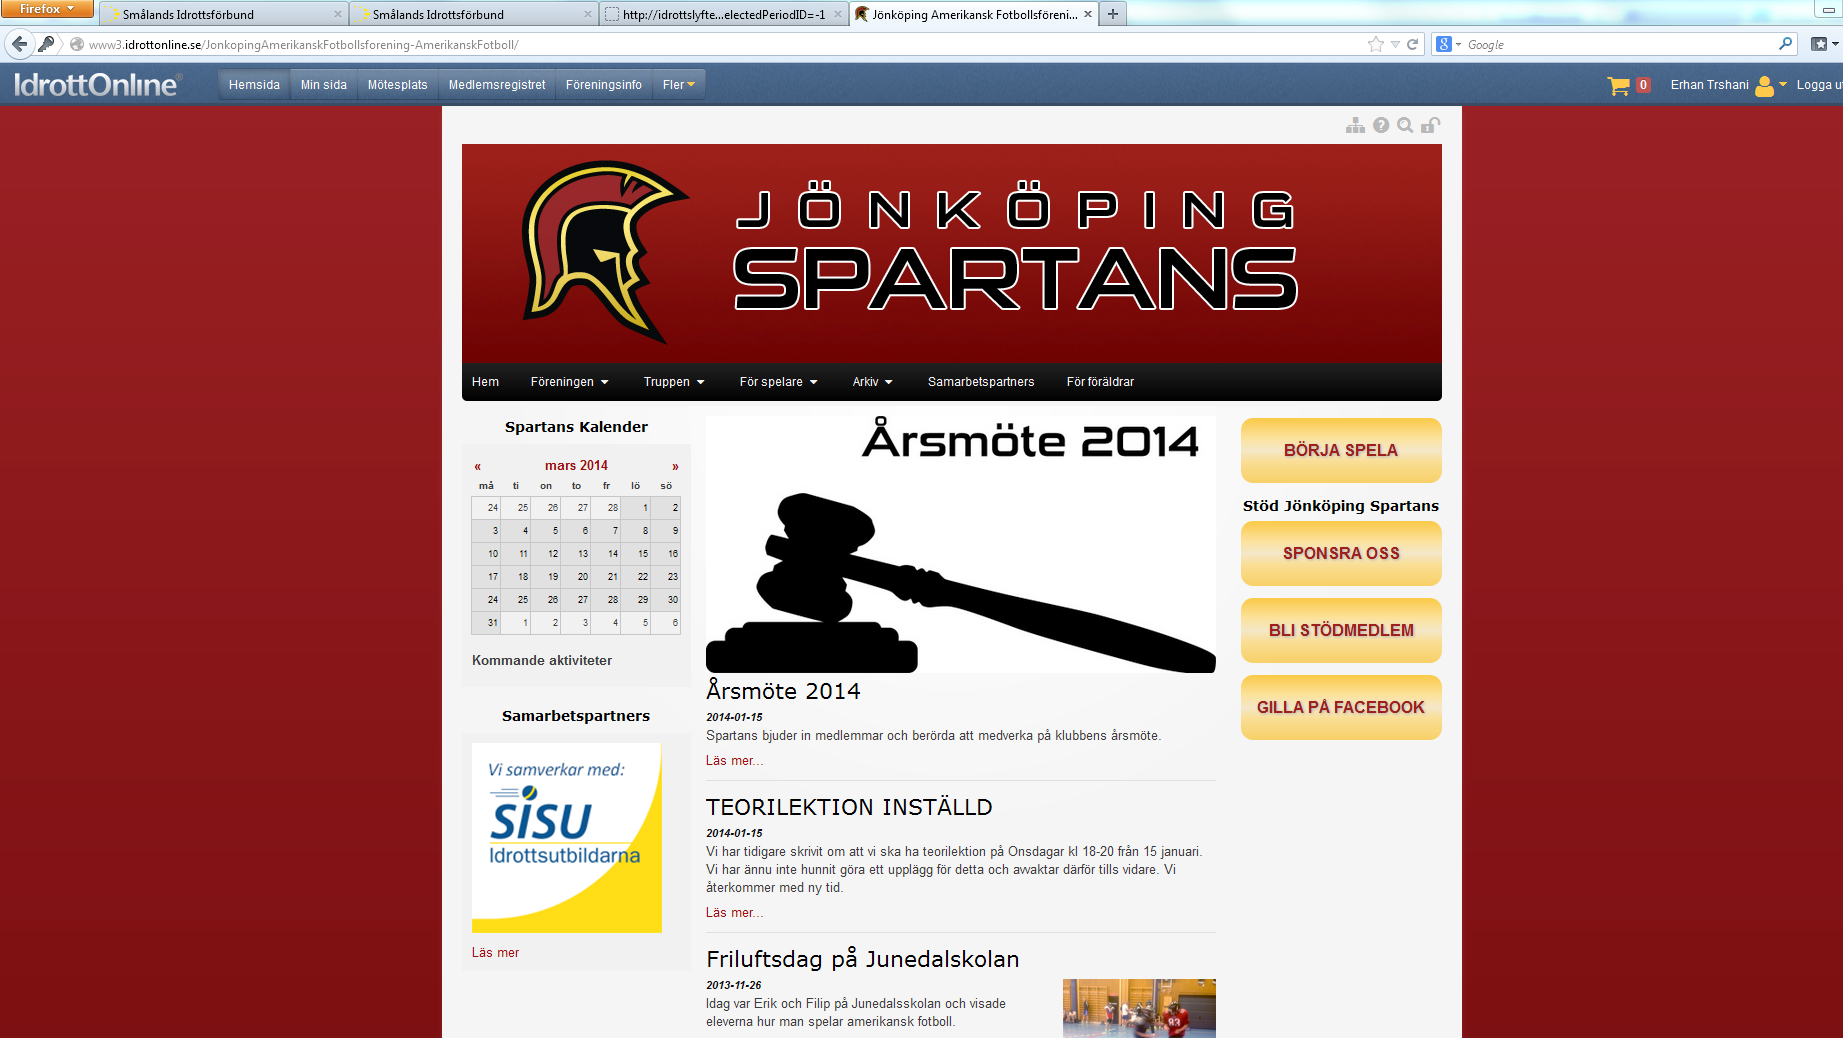Click the BÖRJA SPELA button

[x=1341, y=450]
